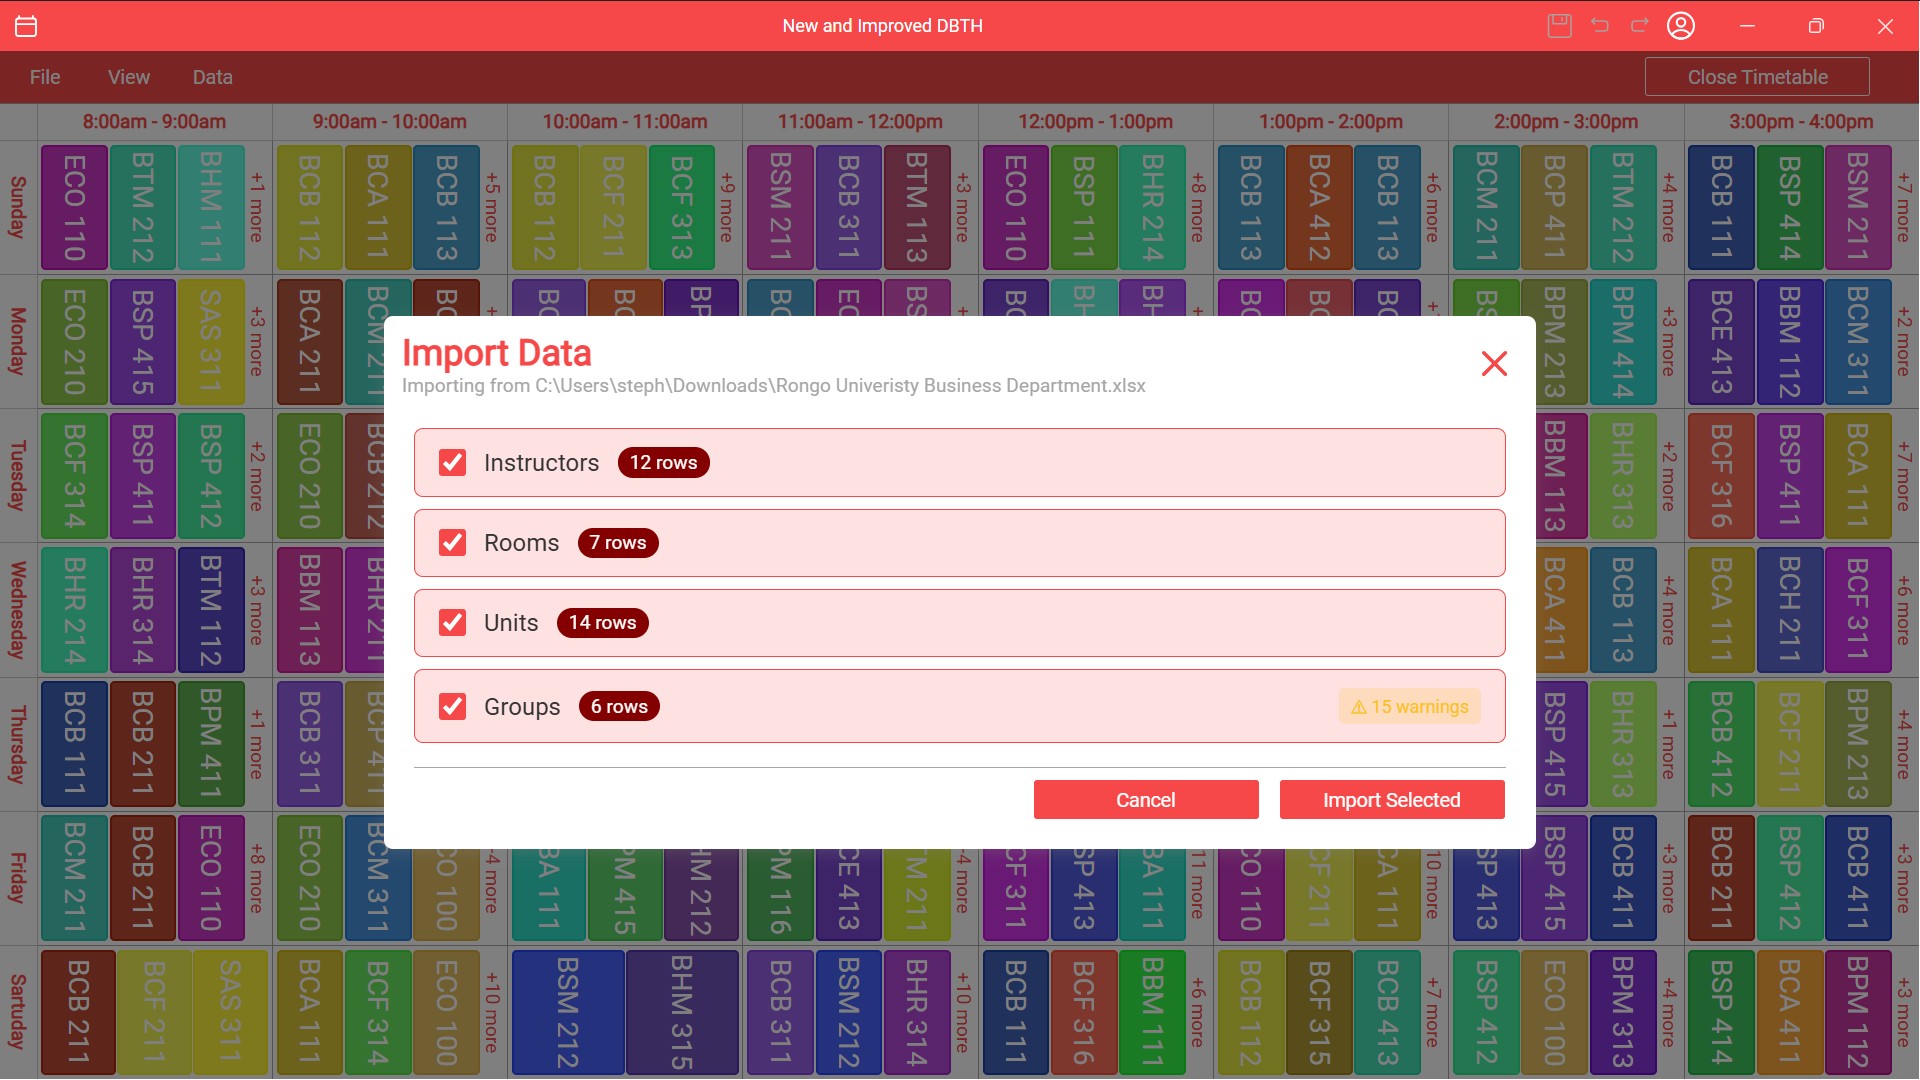Viewport: 1920px width, 1080px height.
Task: Click the undo arrow icon
Action: pos(1600,26)
